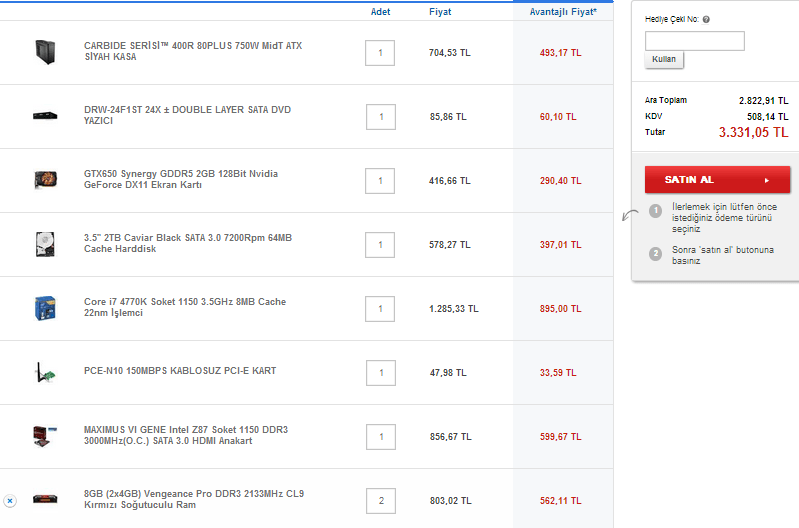Click the instruction text about 'satın al' button

pos(723,255)
